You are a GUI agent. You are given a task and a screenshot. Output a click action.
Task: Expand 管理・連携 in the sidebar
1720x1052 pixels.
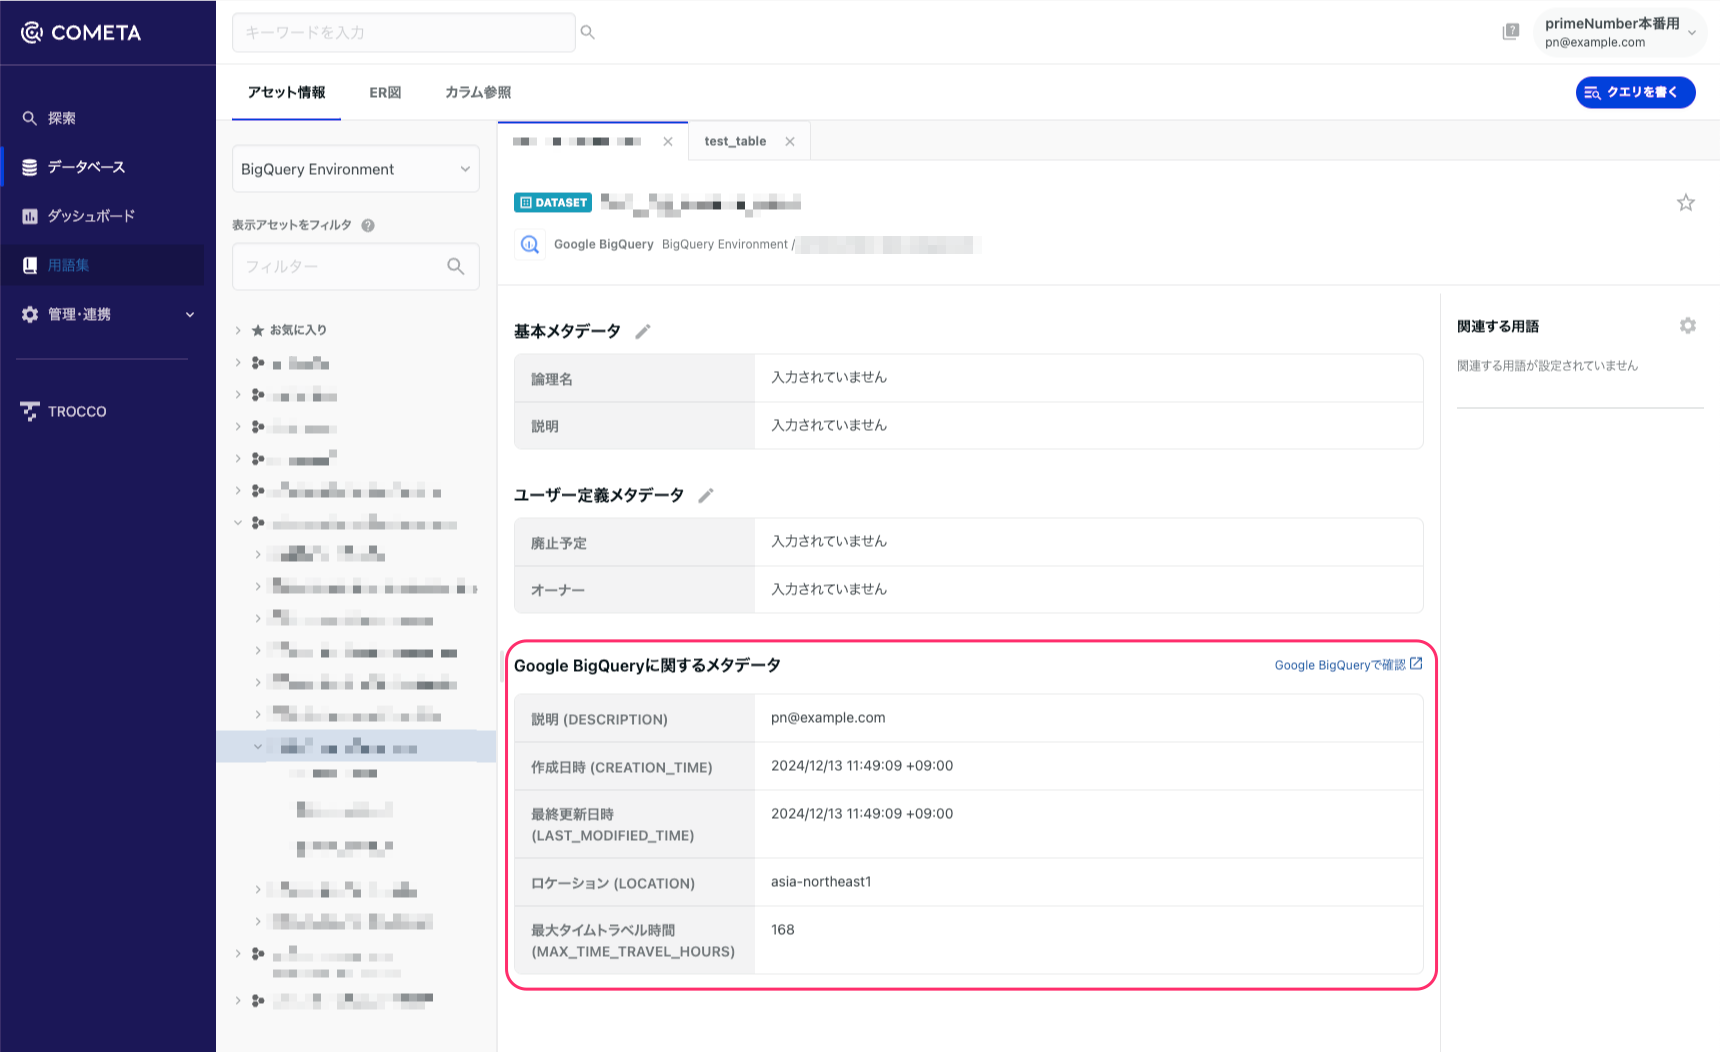(108, 314)
